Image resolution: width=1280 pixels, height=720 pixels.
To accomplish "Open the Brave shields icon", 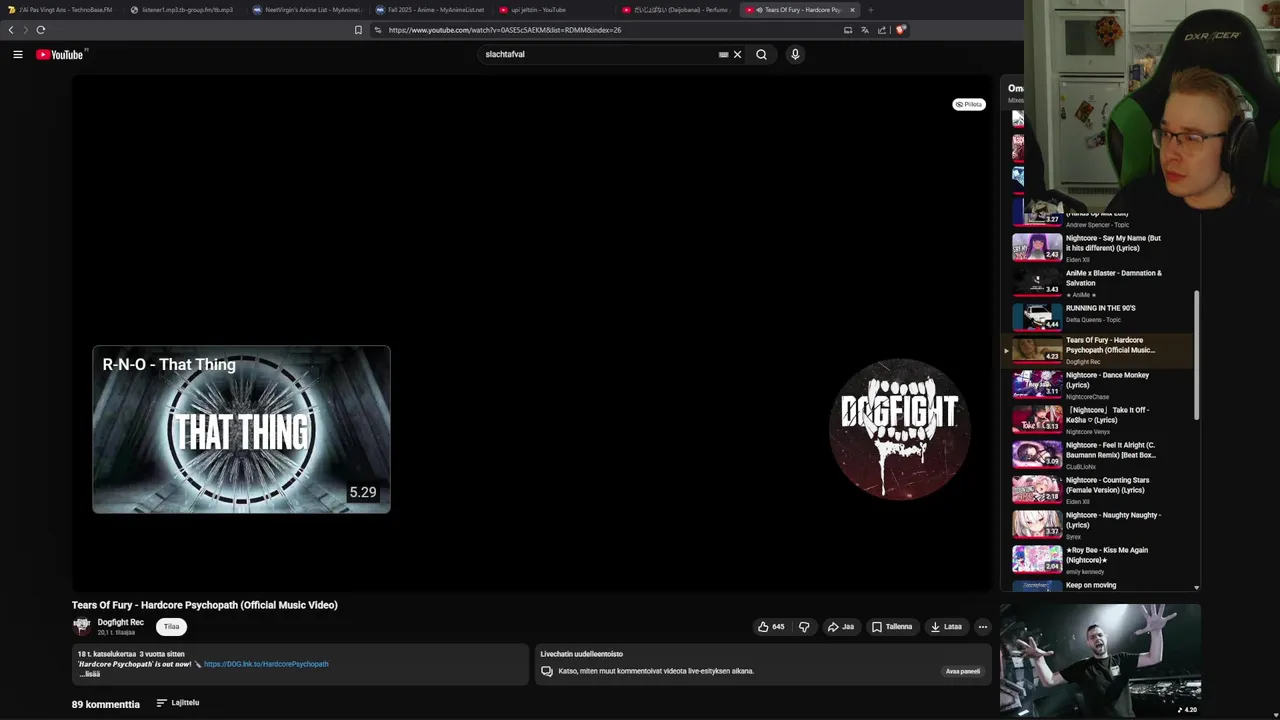I will click(x=900, y=30).
